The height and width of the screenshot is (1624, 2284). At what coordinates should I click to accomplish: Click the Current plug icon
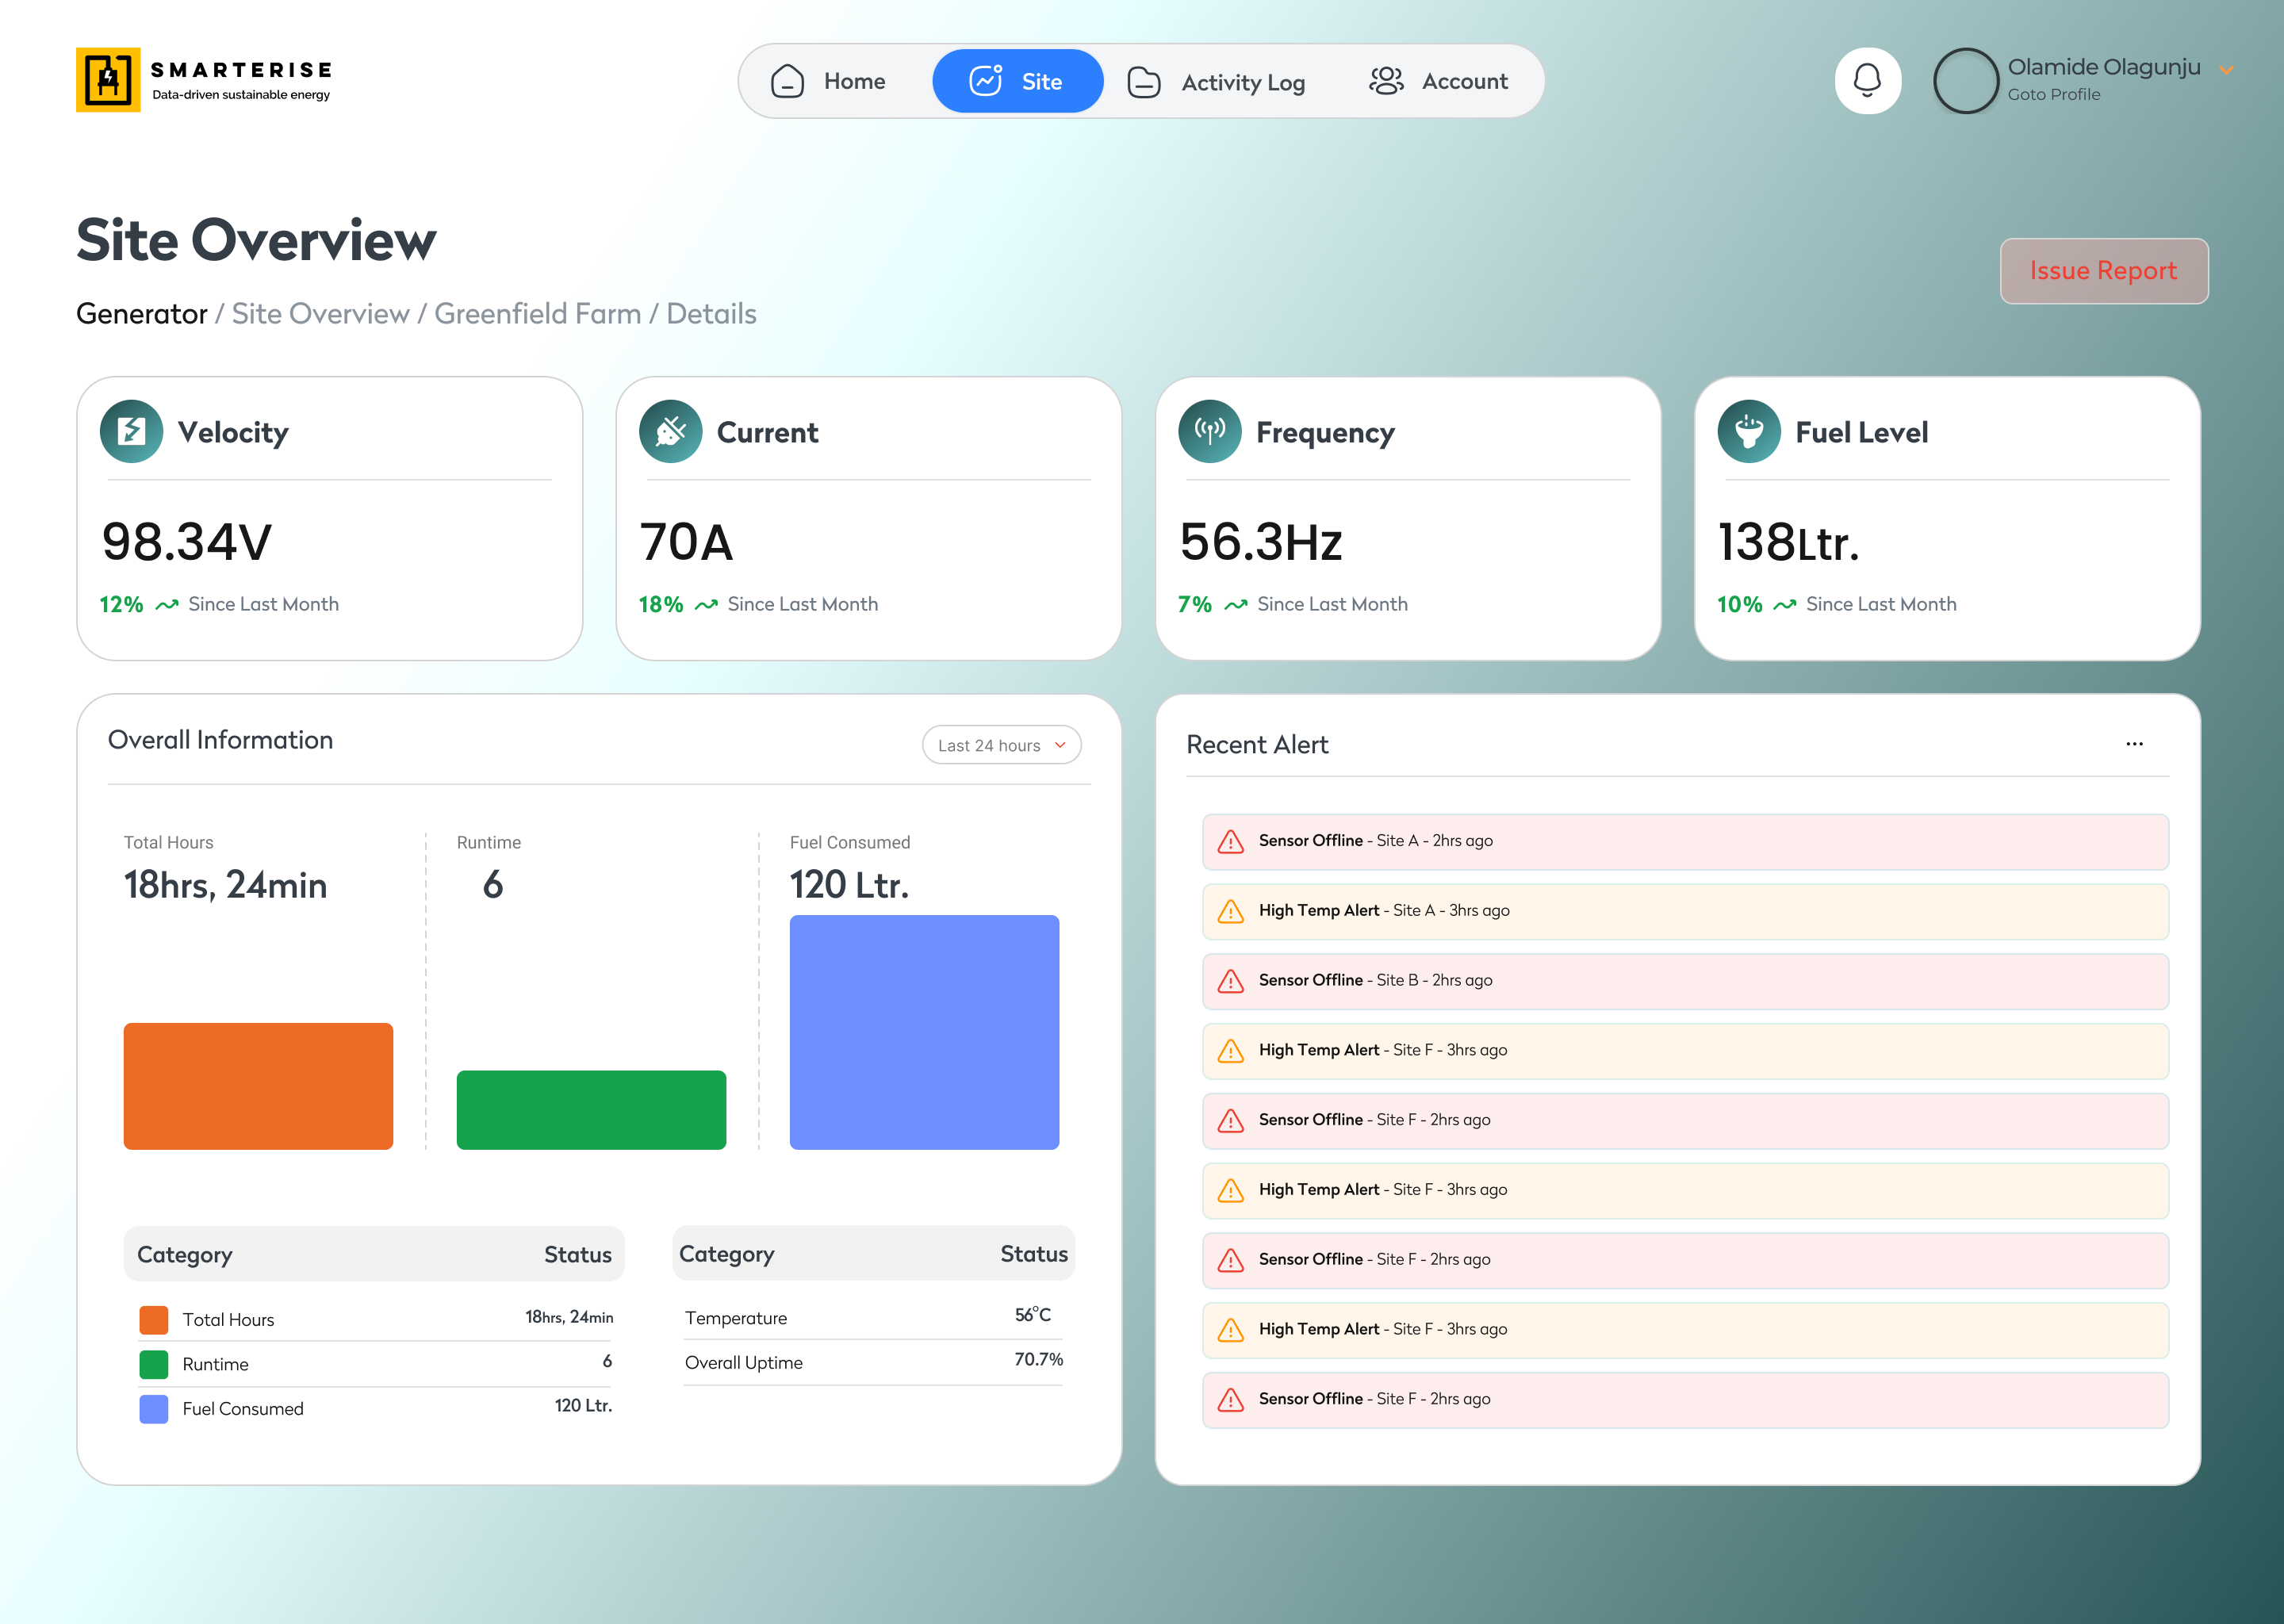tap(670, 431)
